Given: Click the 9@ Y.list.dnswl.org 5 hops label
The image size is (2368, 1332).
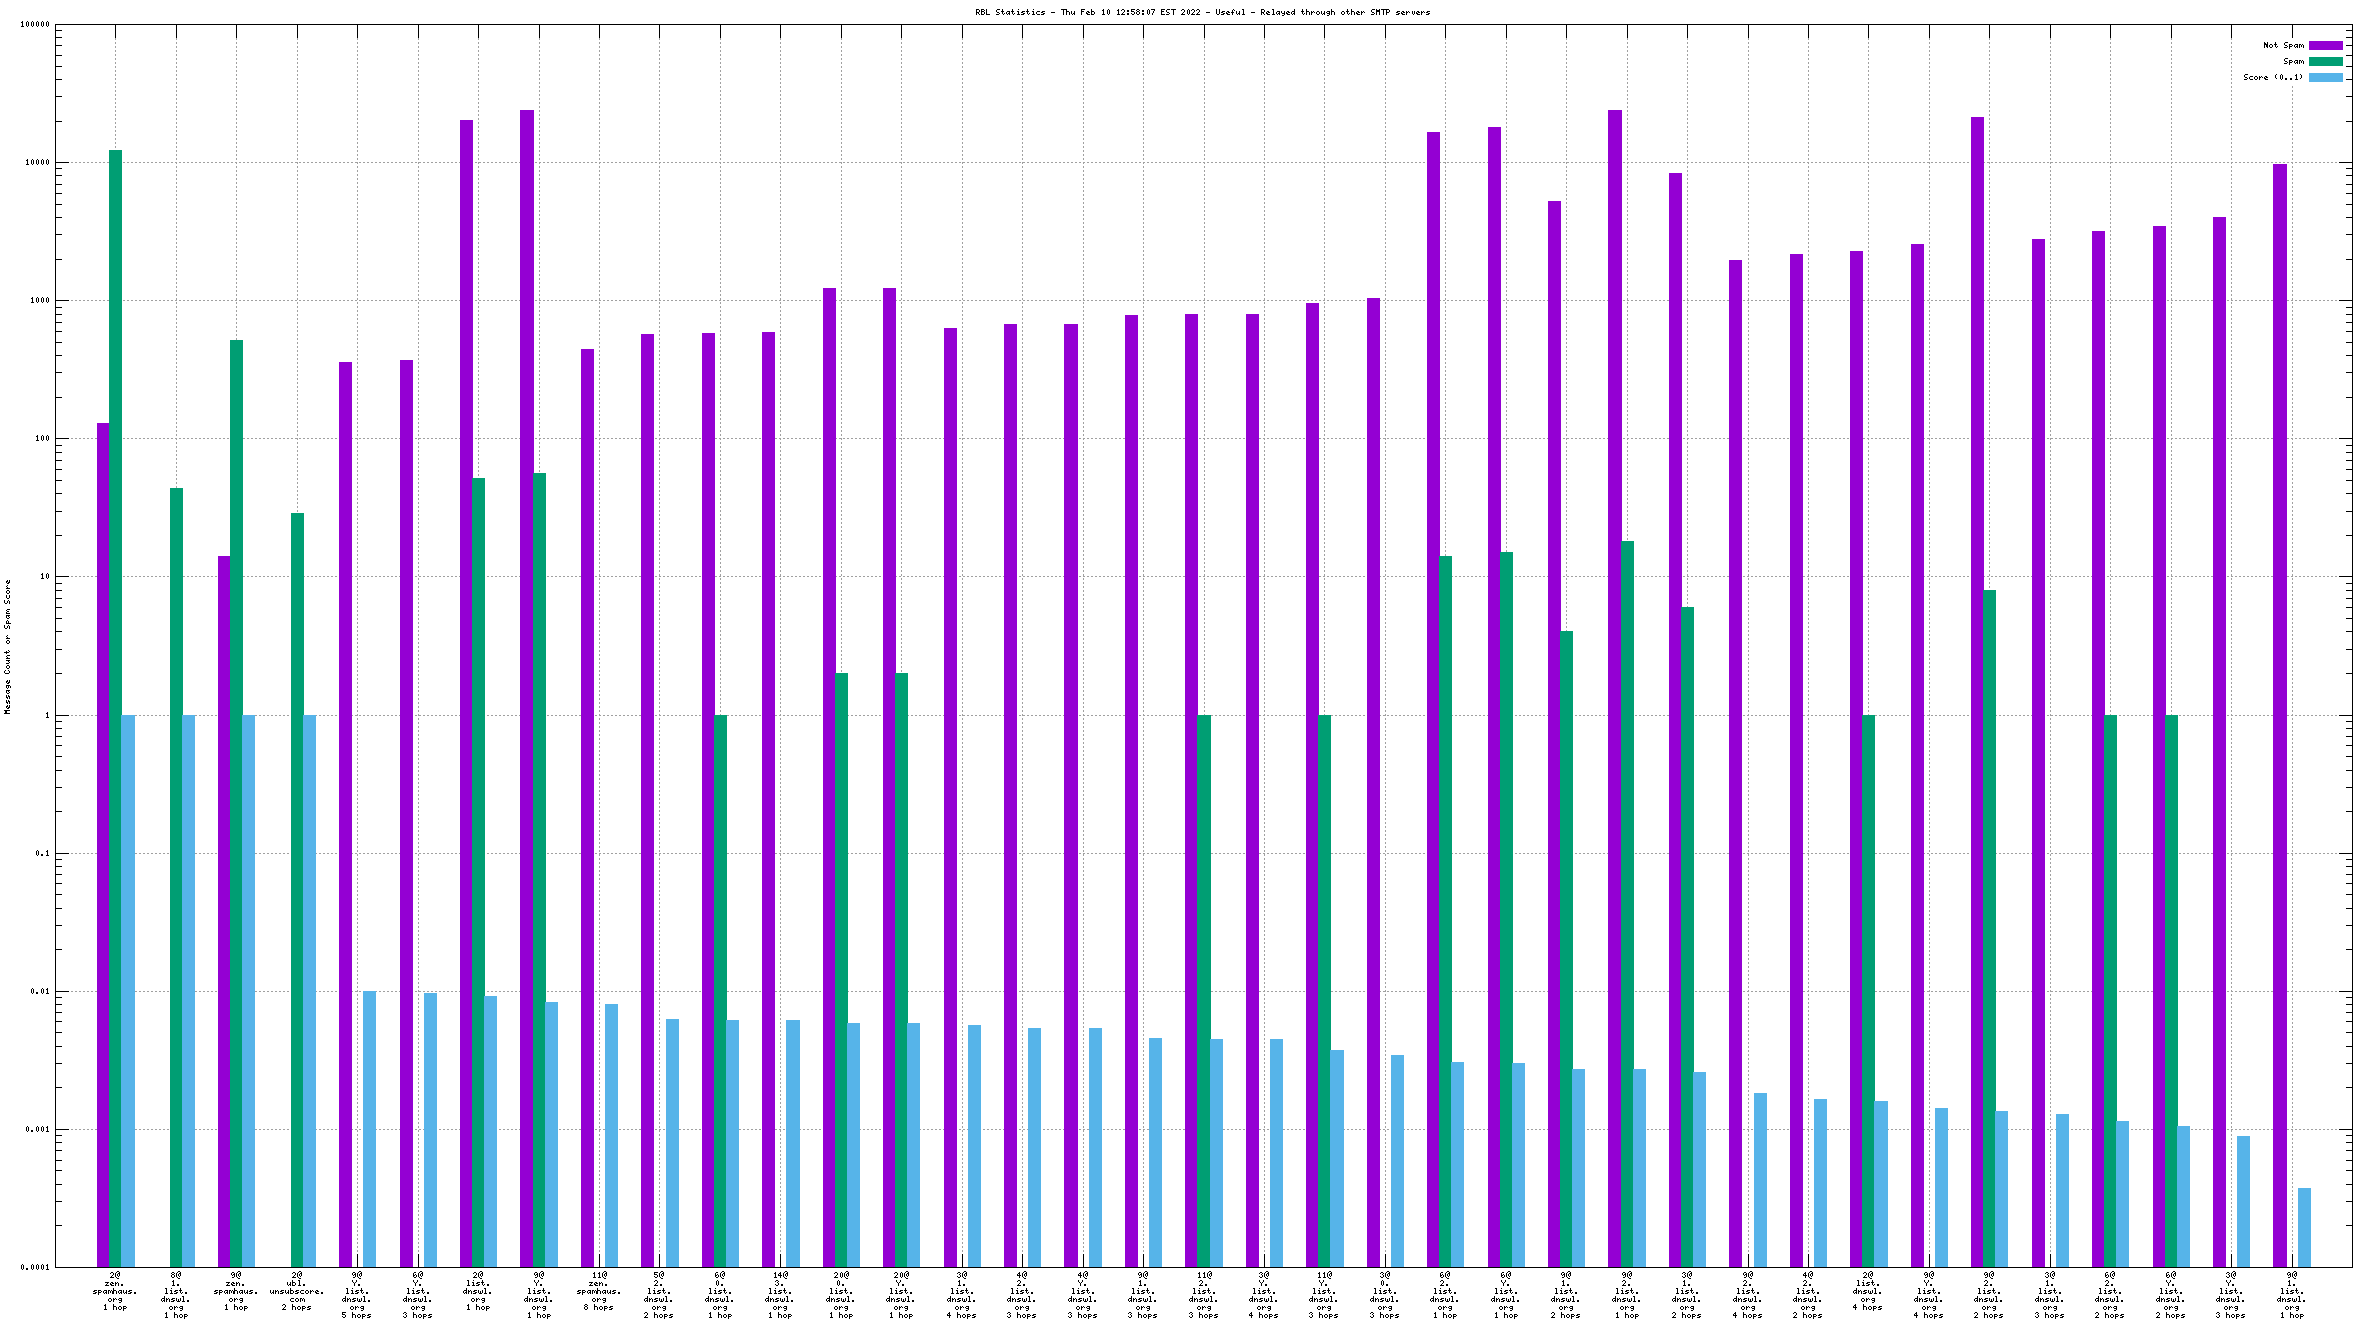Looking at the screenshot, I should [356, 1295].
